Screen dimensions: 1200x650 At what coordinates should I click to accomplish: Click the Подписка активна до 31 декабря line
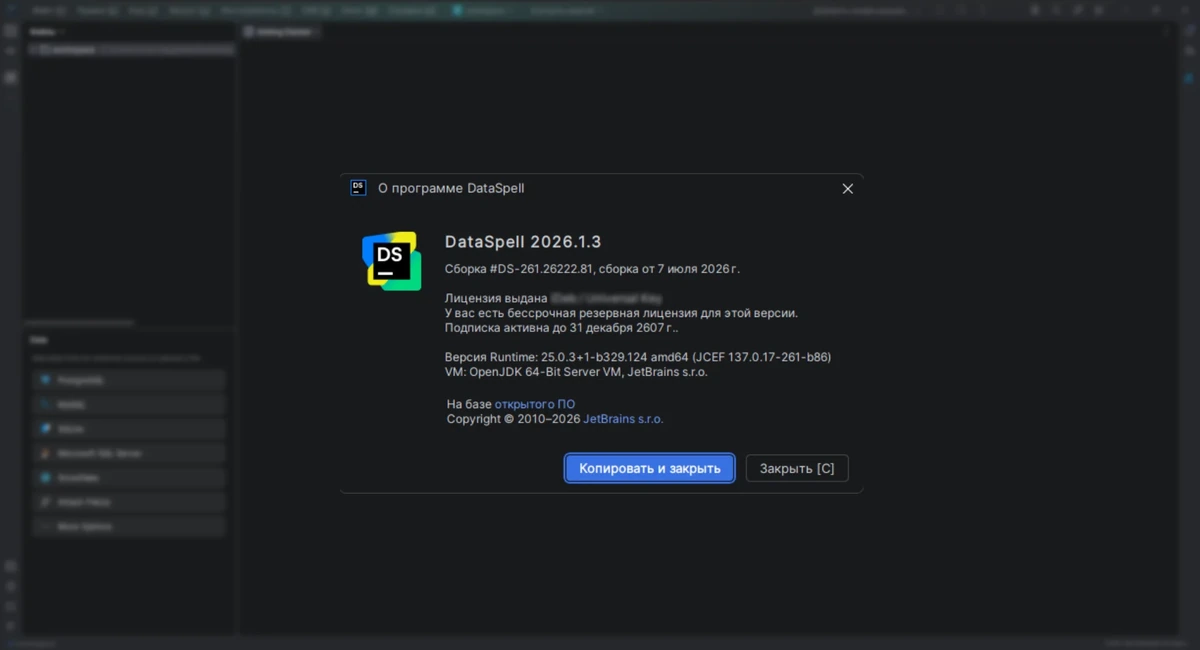click(x=561, y=327)
